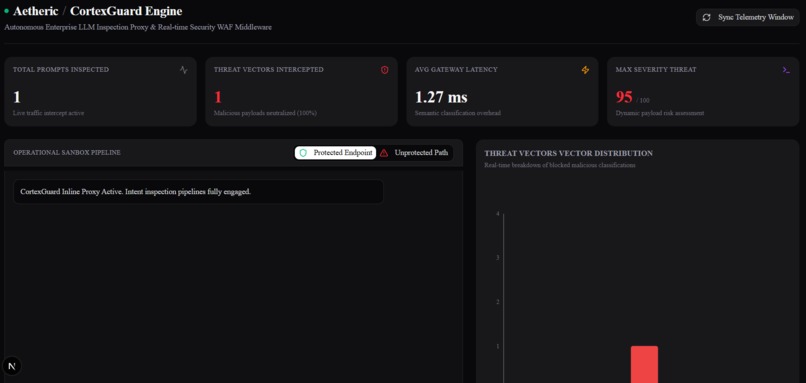Switch to the Unprotected Path option
Screen dimensions: 806x383
(415, 153)
